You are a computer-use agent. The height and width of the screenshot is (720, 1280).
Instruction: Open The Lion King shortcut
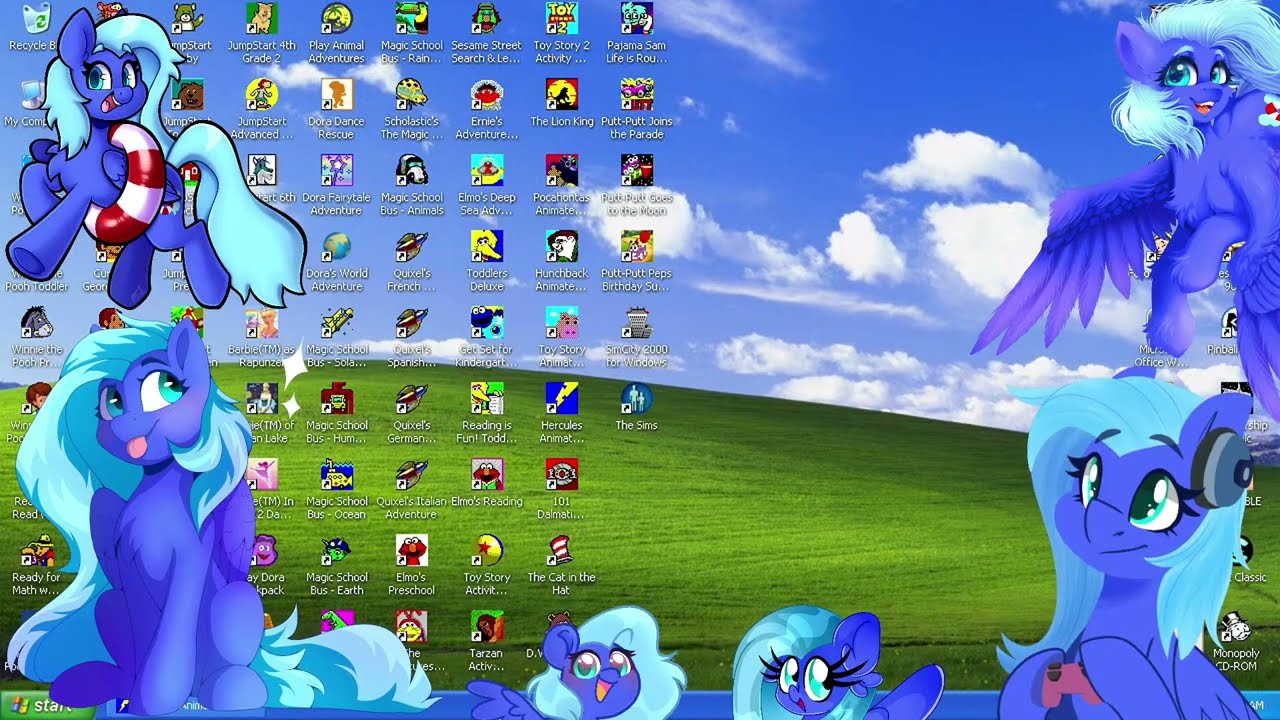pos(561,103)
